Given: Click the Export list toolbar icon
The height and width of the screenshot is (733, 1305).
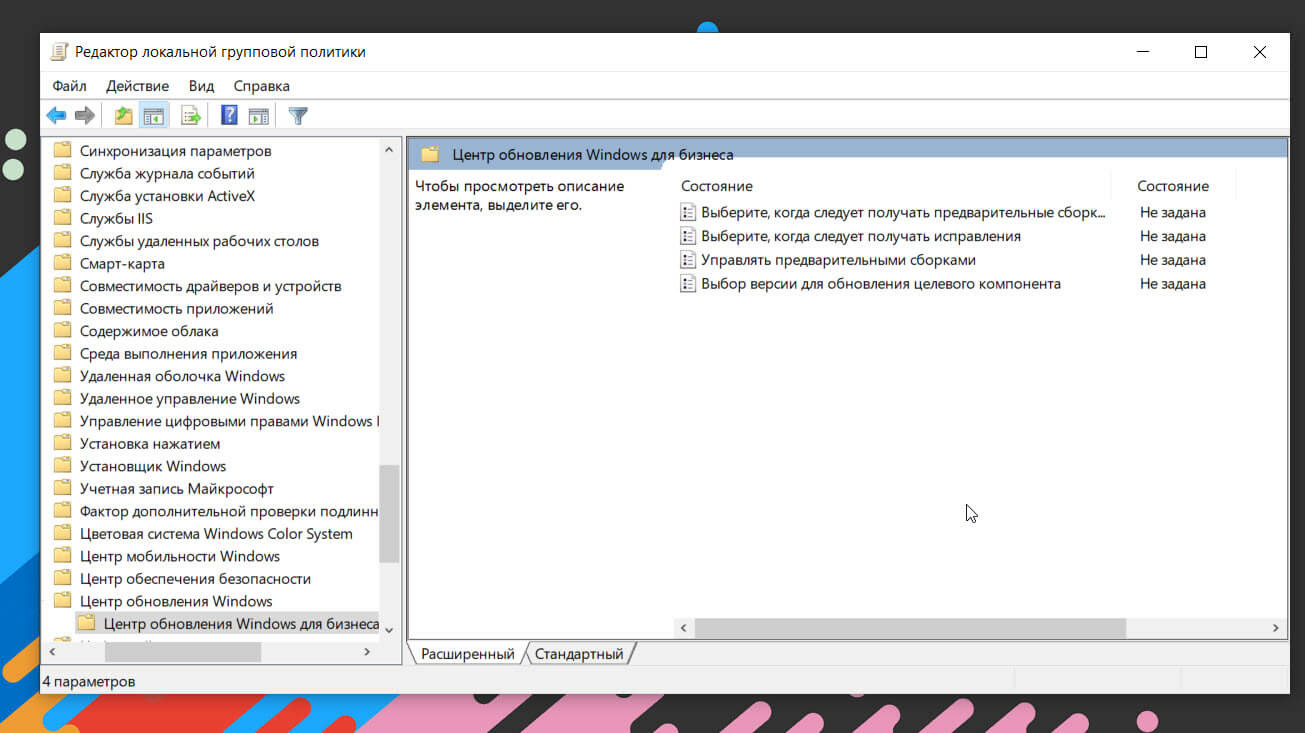Looking at the screenshot, I should pyautogui.click(x=191, y=116).
